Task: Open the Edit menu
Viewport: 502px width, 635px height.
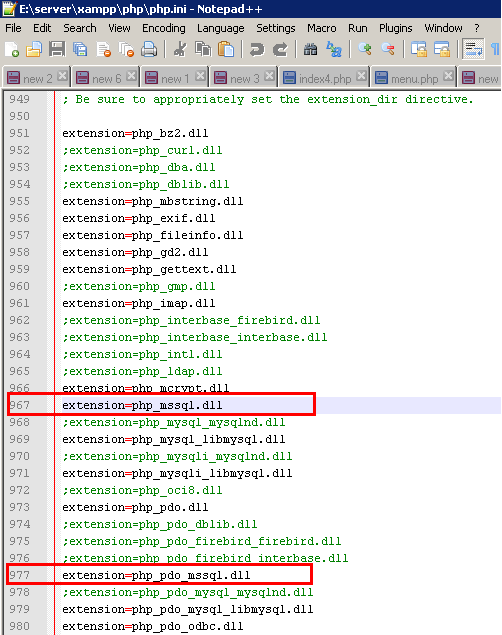Action: point(42,28)
